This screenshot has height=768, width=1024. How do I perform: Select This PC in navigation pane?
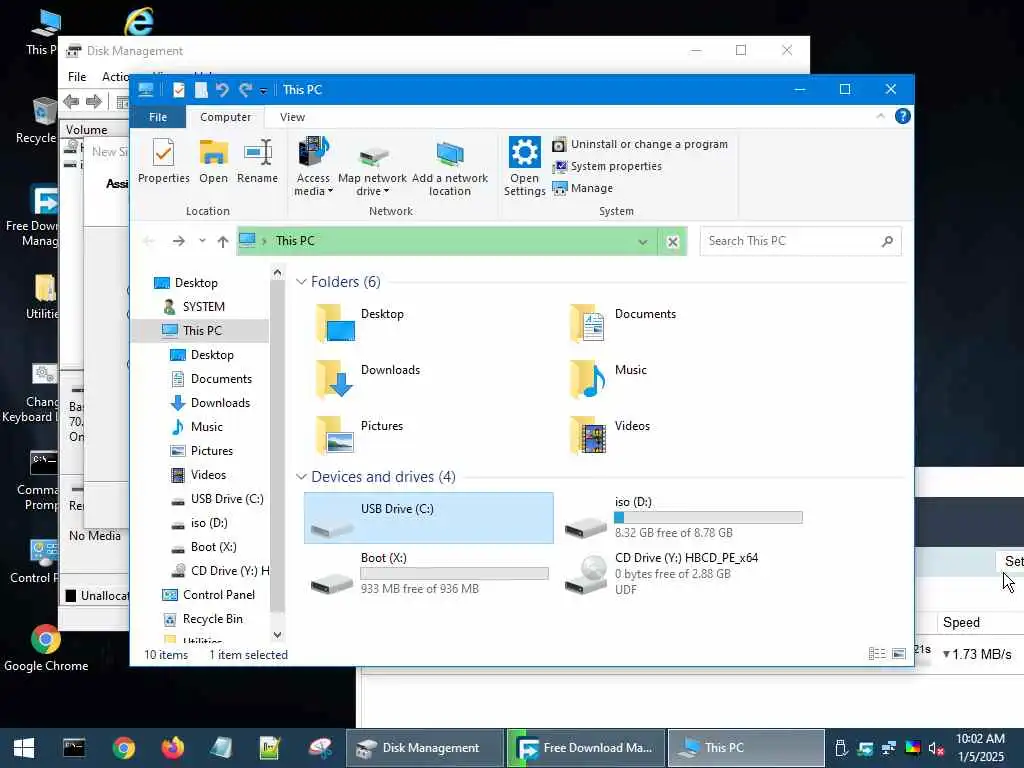click(x=202, y=330)
